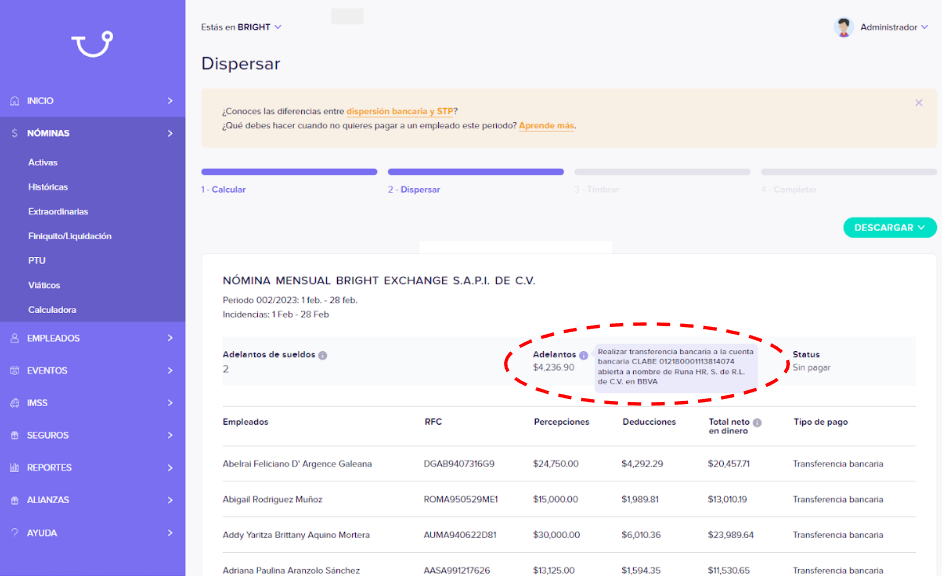This screenshot has width=942, height=576.
Task: Click net total $20,457.71
Action: pos(729,464)
